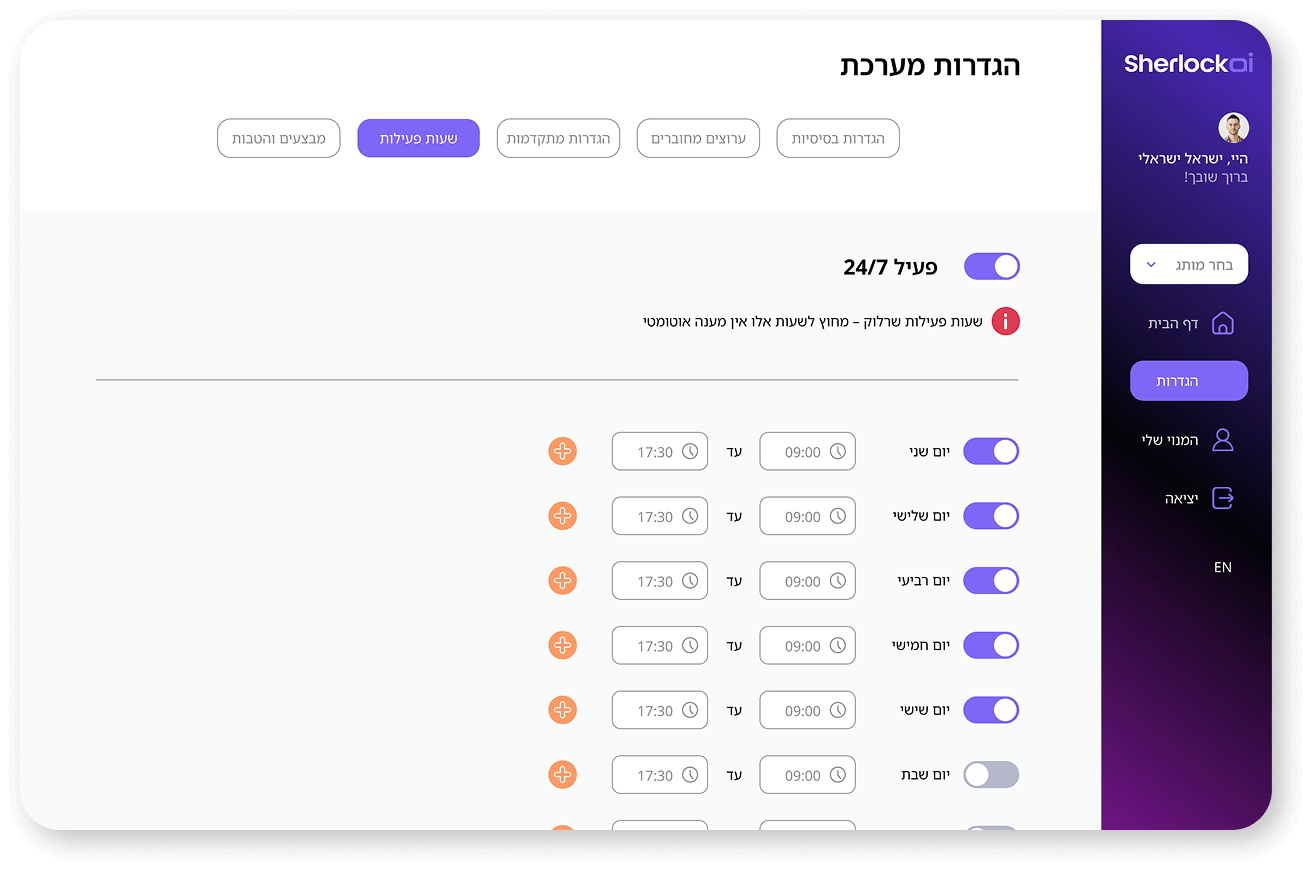
Task: Add time slot for יום שני
Action: tap(563, 452)
